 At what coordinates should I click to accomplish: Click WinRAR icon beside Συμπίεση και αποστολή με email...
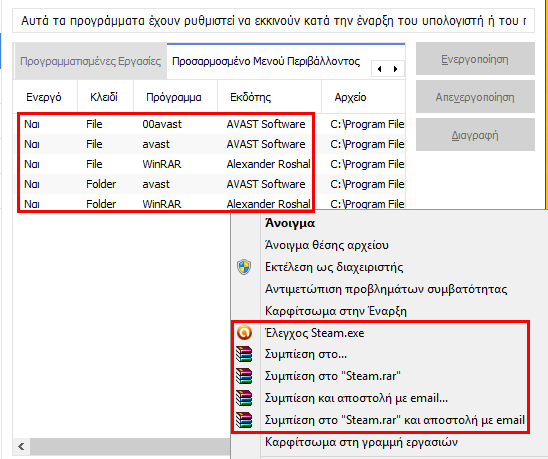[244, 398]
